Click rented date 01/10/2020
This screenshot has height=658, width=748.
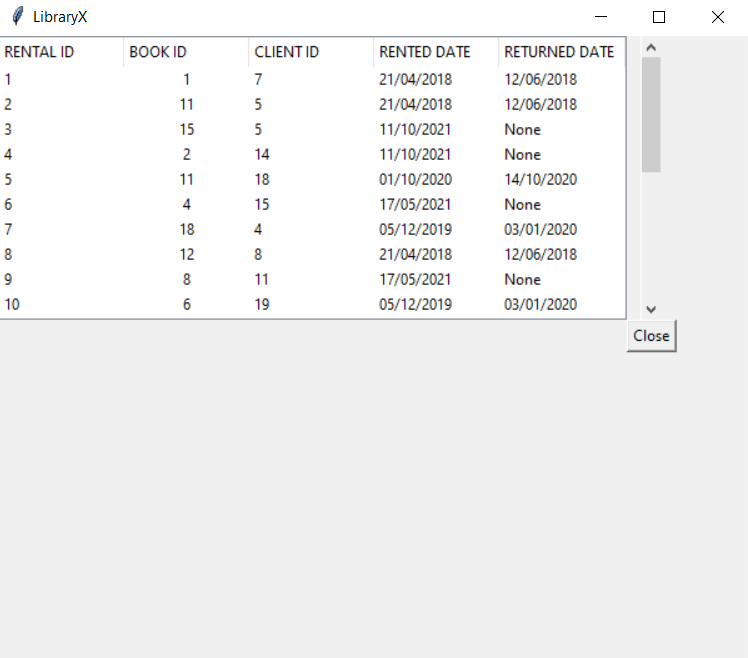pos(416,179)
